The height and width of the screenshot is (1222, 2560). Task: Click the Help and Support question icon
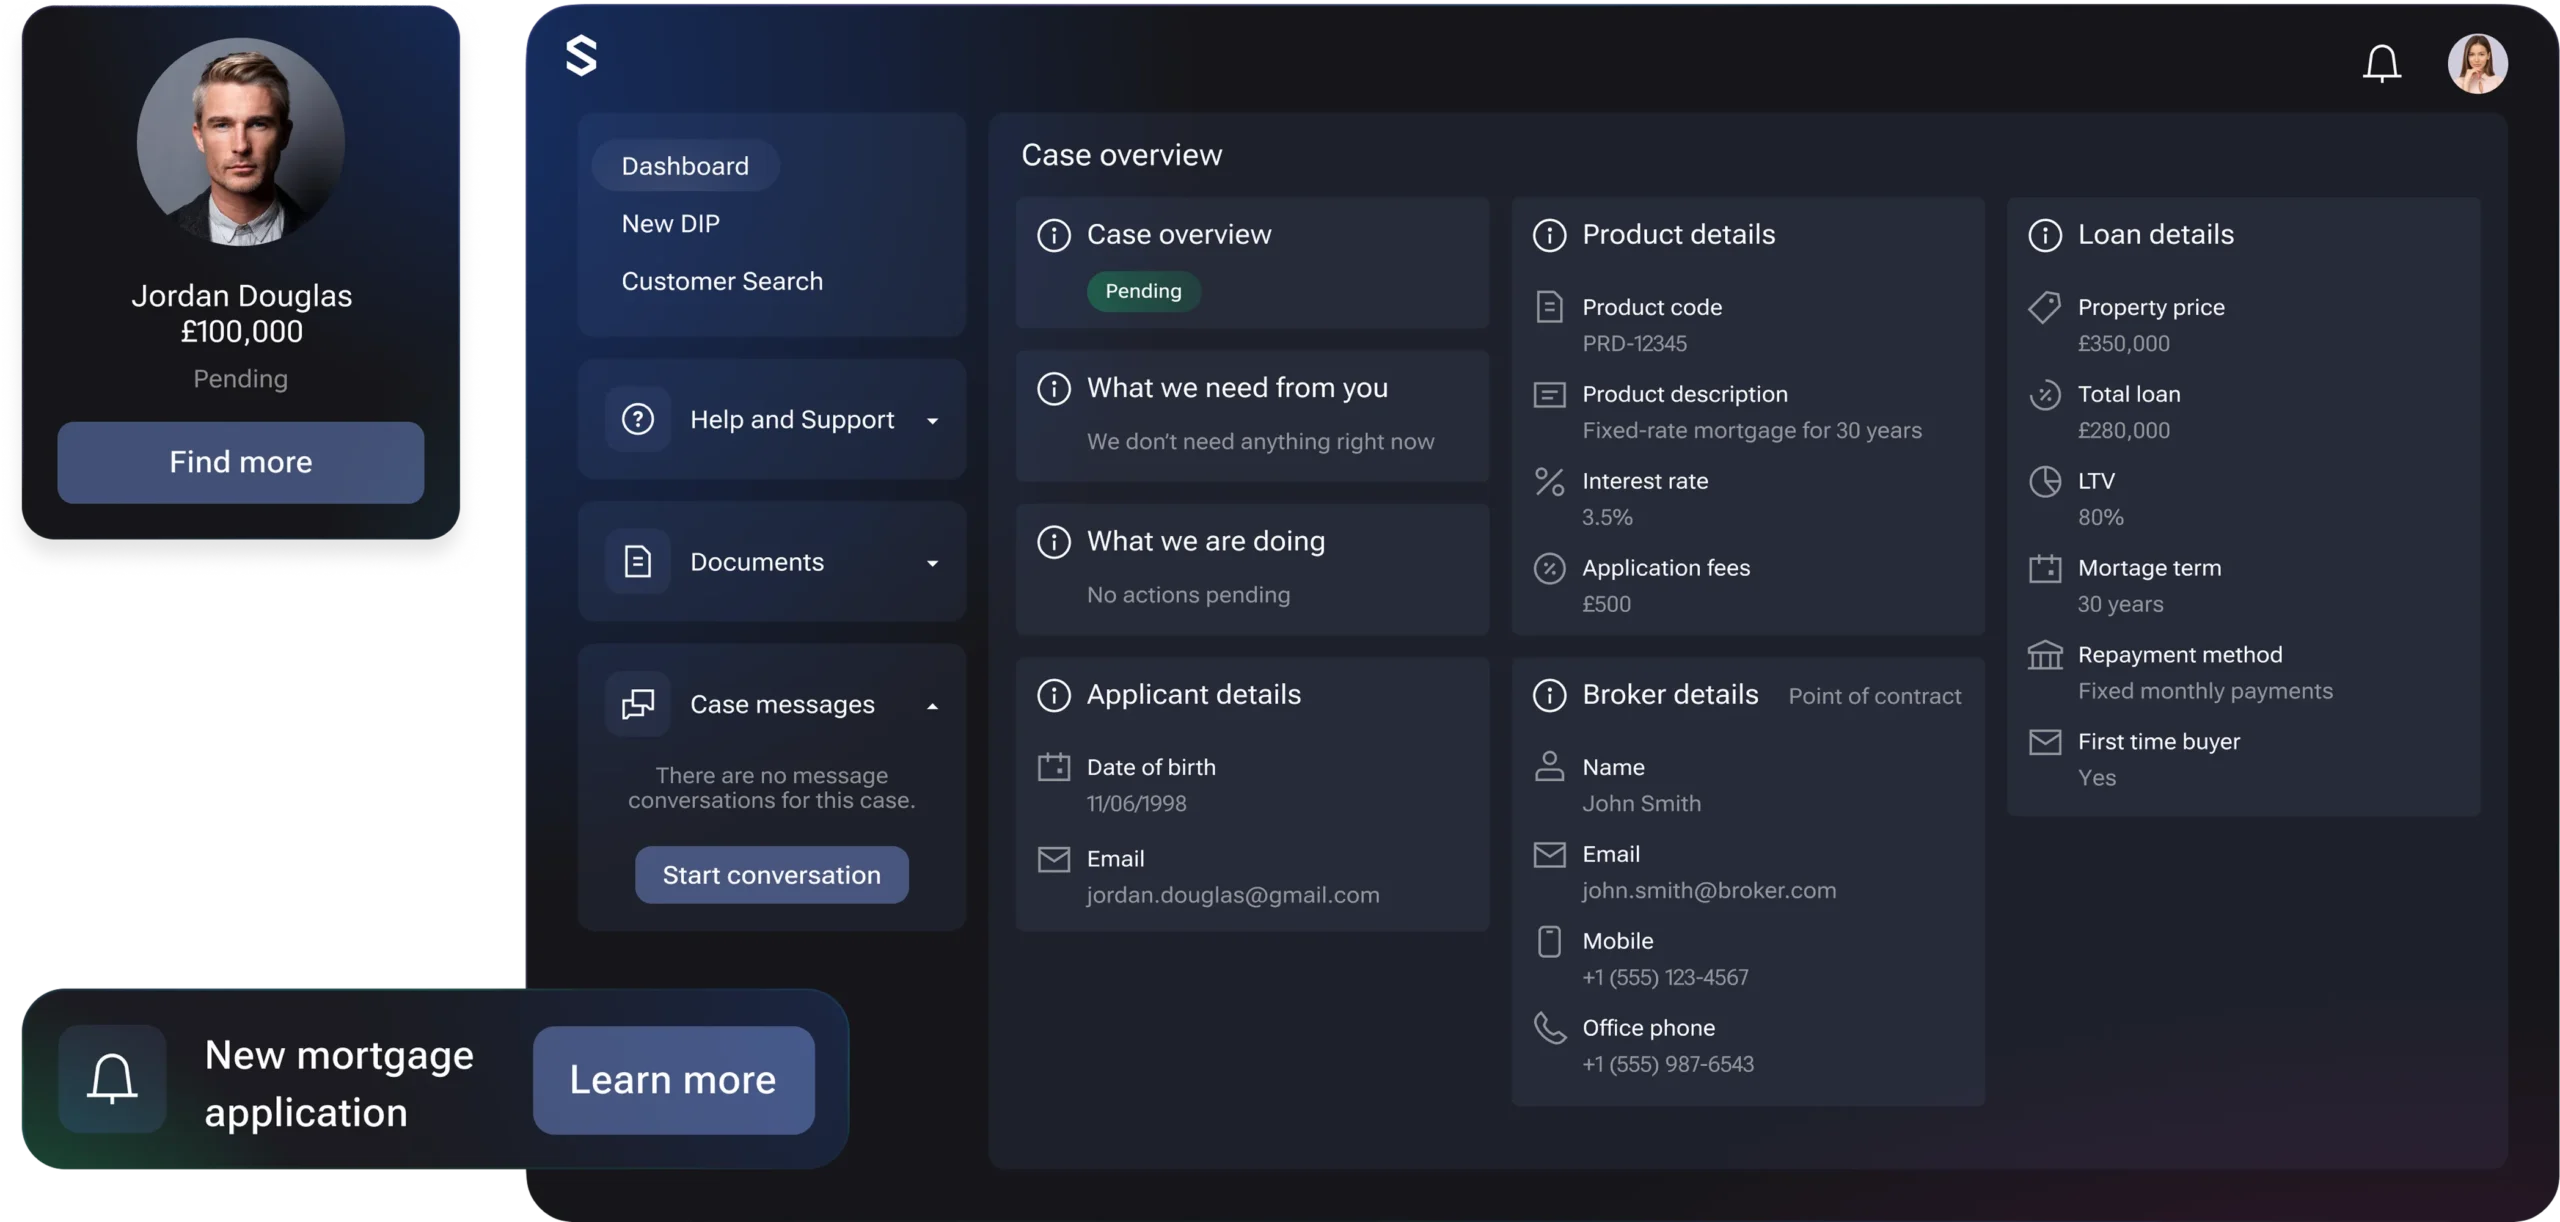[x=638, y=419]
